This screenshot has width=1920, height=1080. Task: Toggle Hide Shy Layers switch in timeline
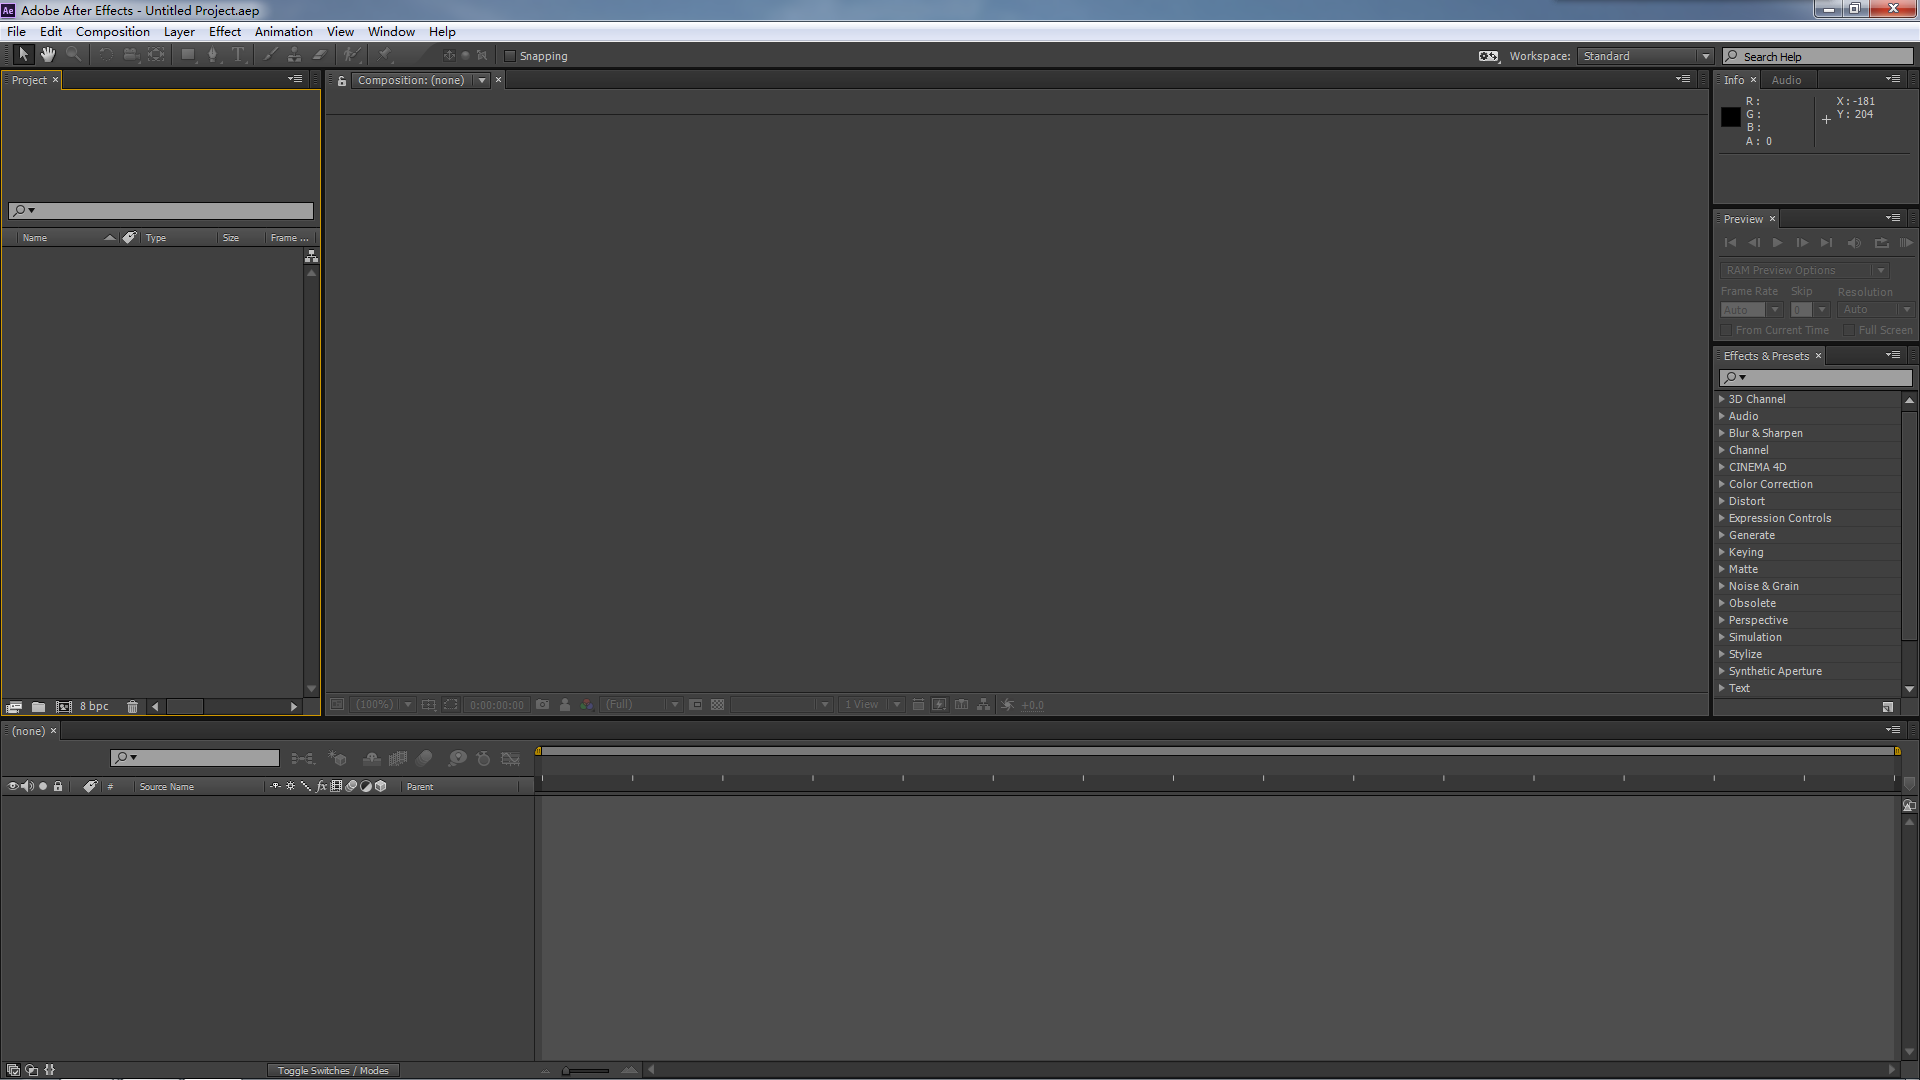click(x=371, y=759)
